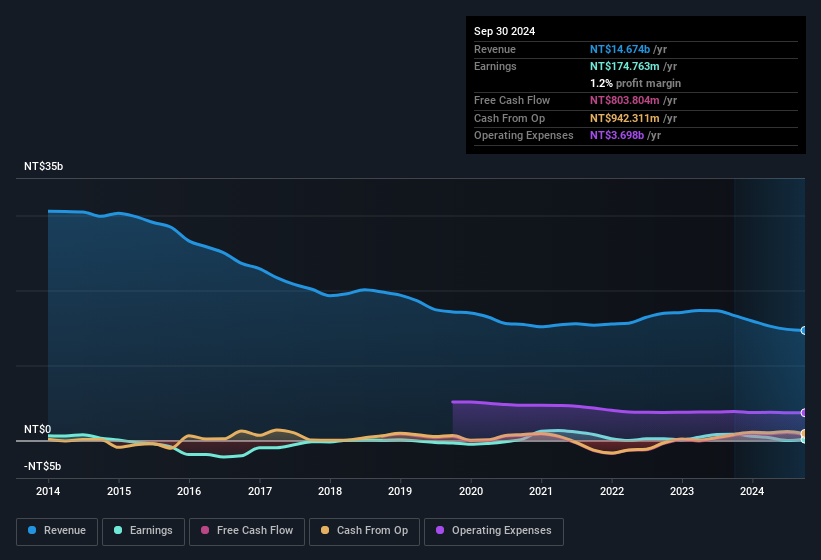Click the teal dot in Earnings legend
The height and width of the screenshot is (560, 821).
118,530
